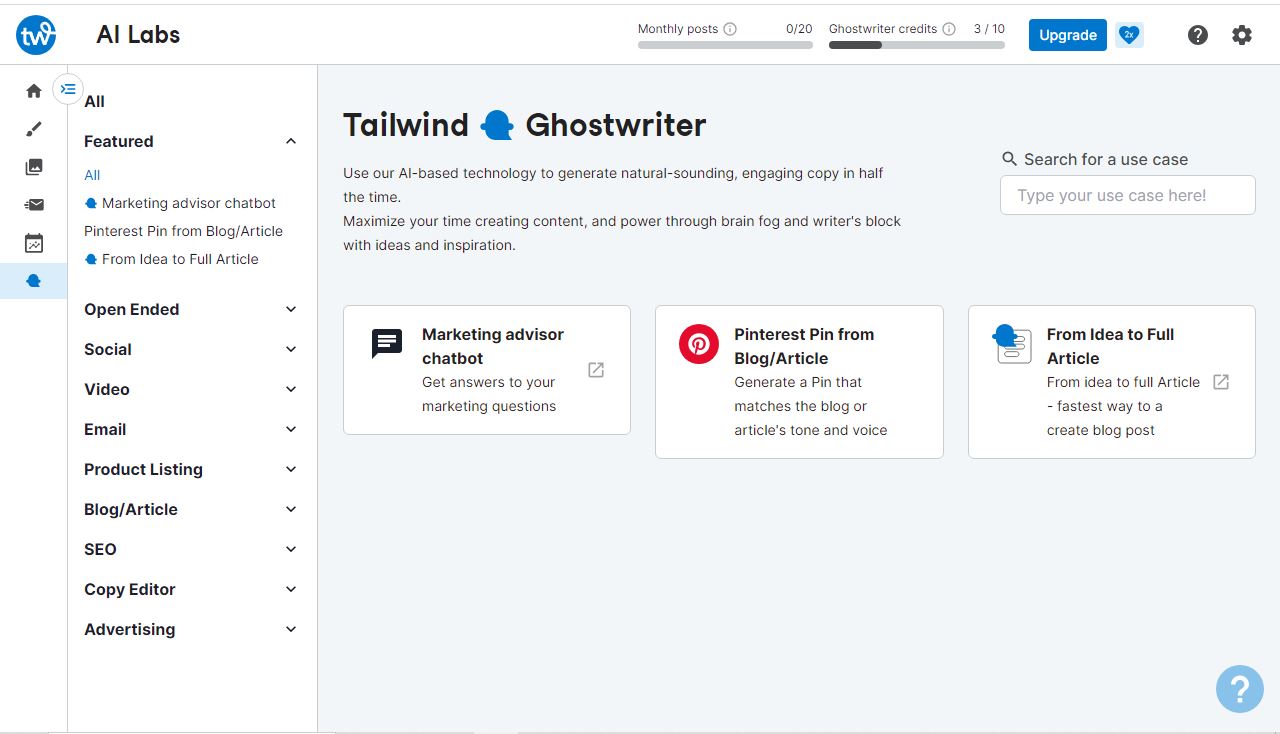1280x734 pixels.
Task: Expand the Advertising category
Action: pyautogui.click(x=291, y=629)
